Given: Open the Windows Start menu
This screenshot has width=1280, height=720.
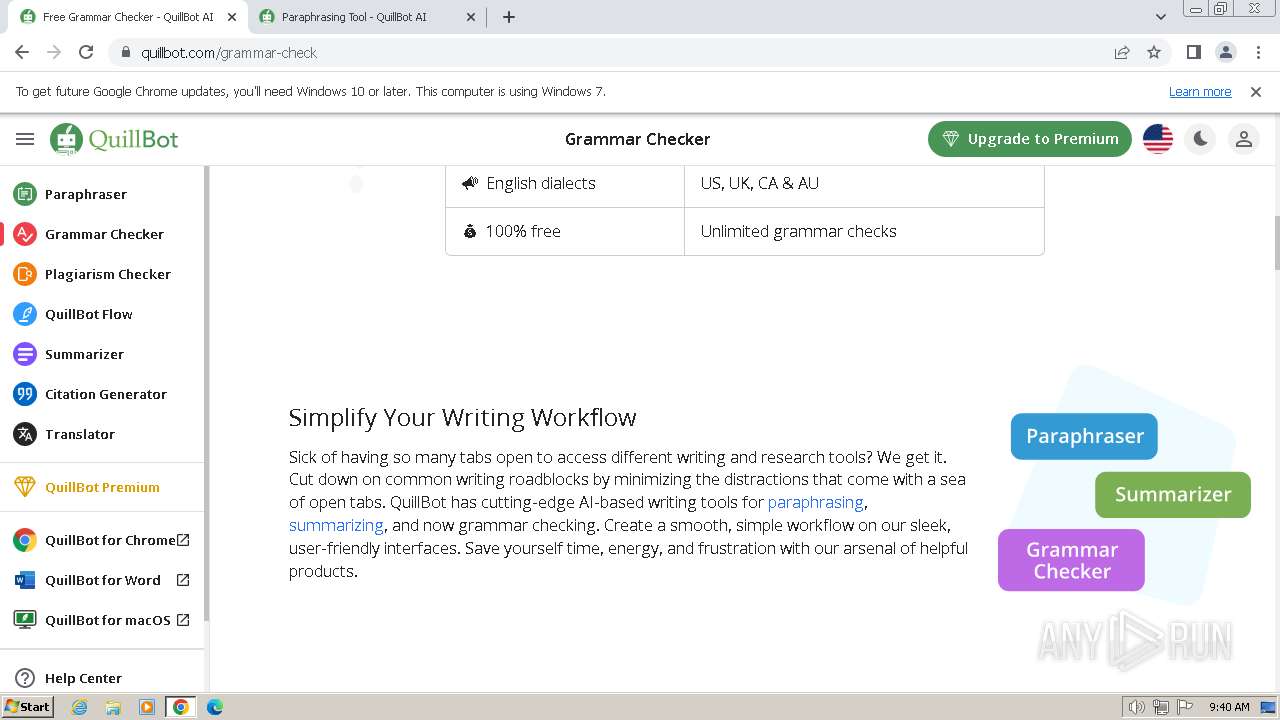Looking at the screenshot, I should point(28,707).
